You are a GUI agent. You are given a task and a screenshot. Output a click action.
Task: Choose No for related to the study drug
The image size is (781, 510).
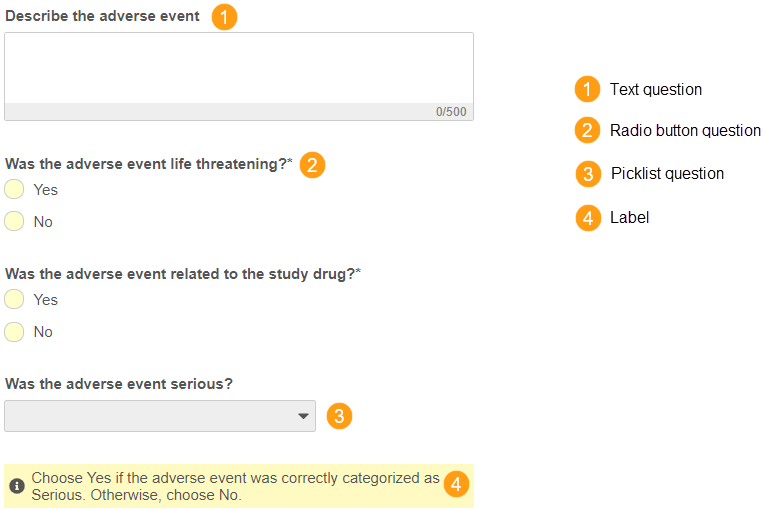pos(15,331)
